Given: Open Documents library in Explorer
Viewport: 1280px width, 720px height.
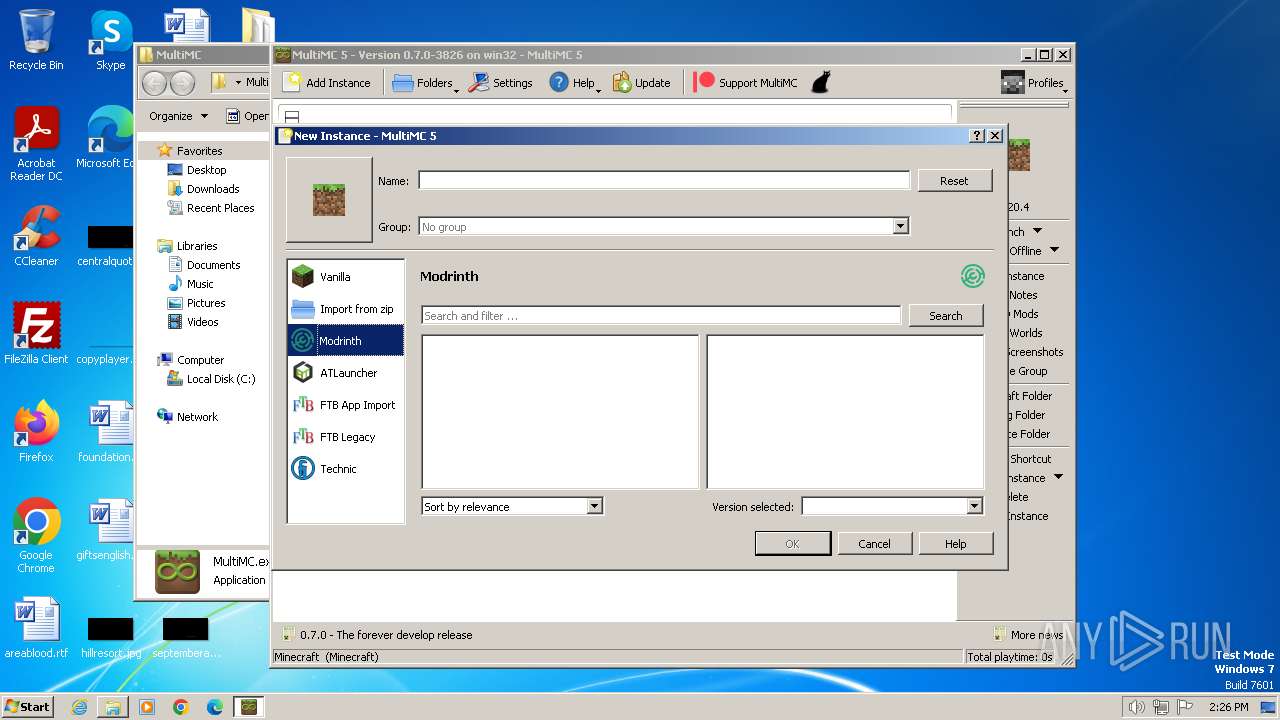Looking at the screenshot, I should tap(213, 265).
